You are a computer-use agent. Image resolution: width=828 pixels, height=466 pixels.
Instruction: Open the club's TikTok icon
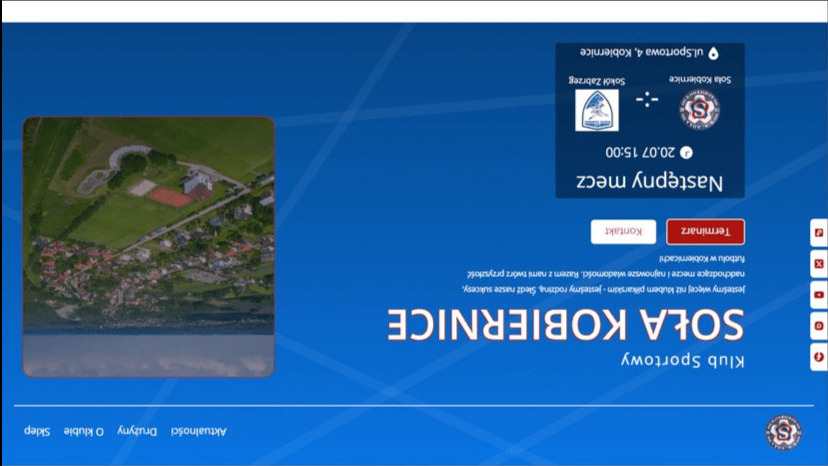(x=818, y=232)
